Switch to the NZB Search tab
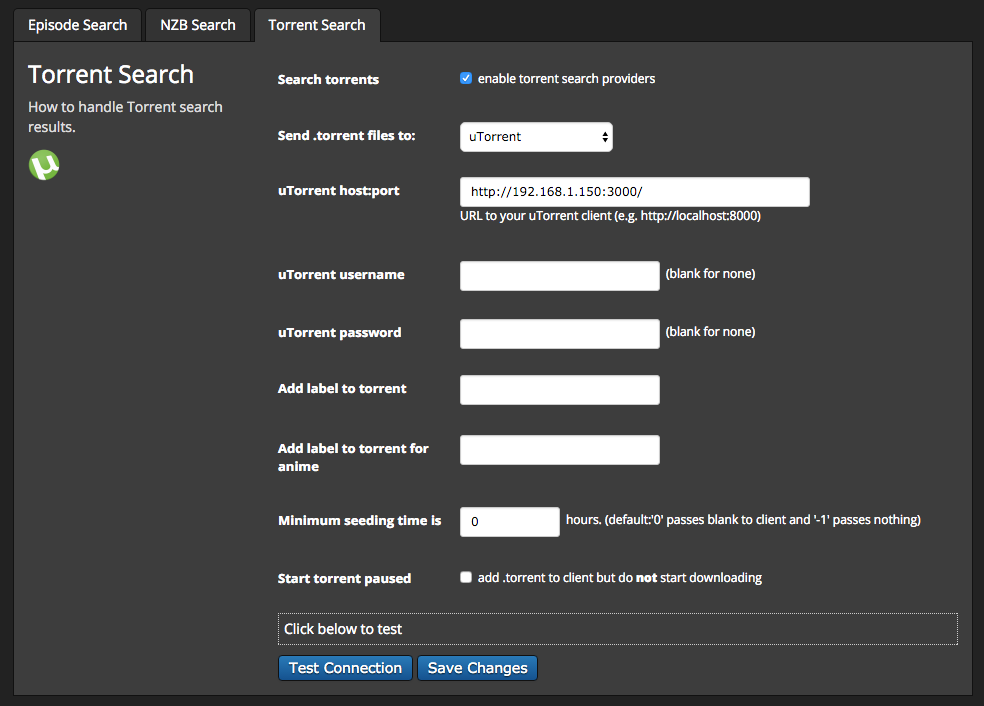The width and height of the screenshot is (984, 706). [198, 25]
